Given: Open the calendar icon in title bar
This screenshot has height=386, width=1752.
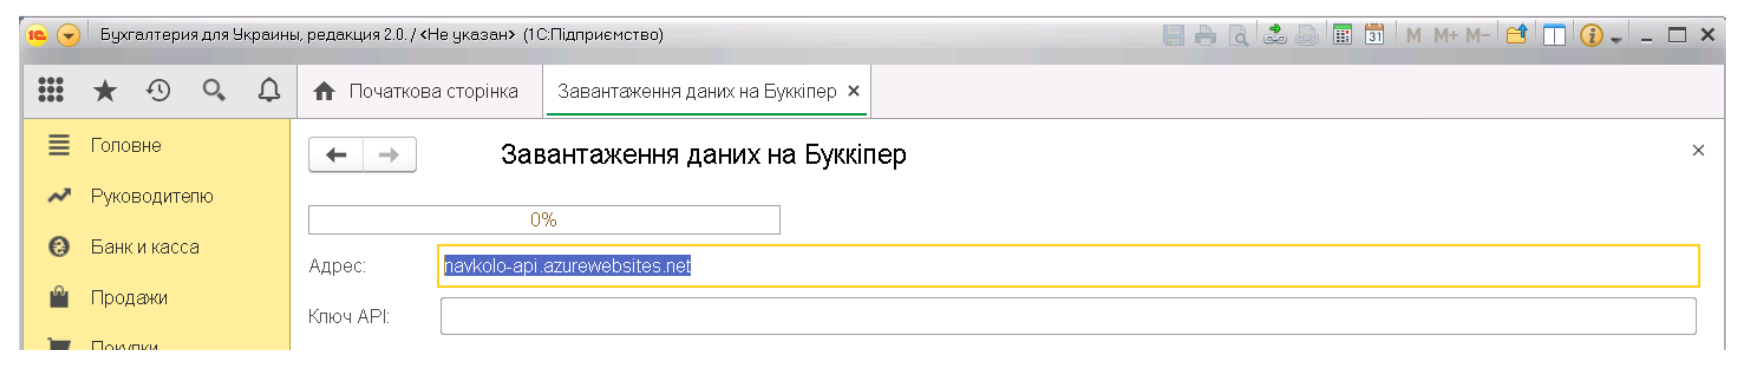Looking at the screenshot, I should pyautogui.click(x=1375, y=35).
